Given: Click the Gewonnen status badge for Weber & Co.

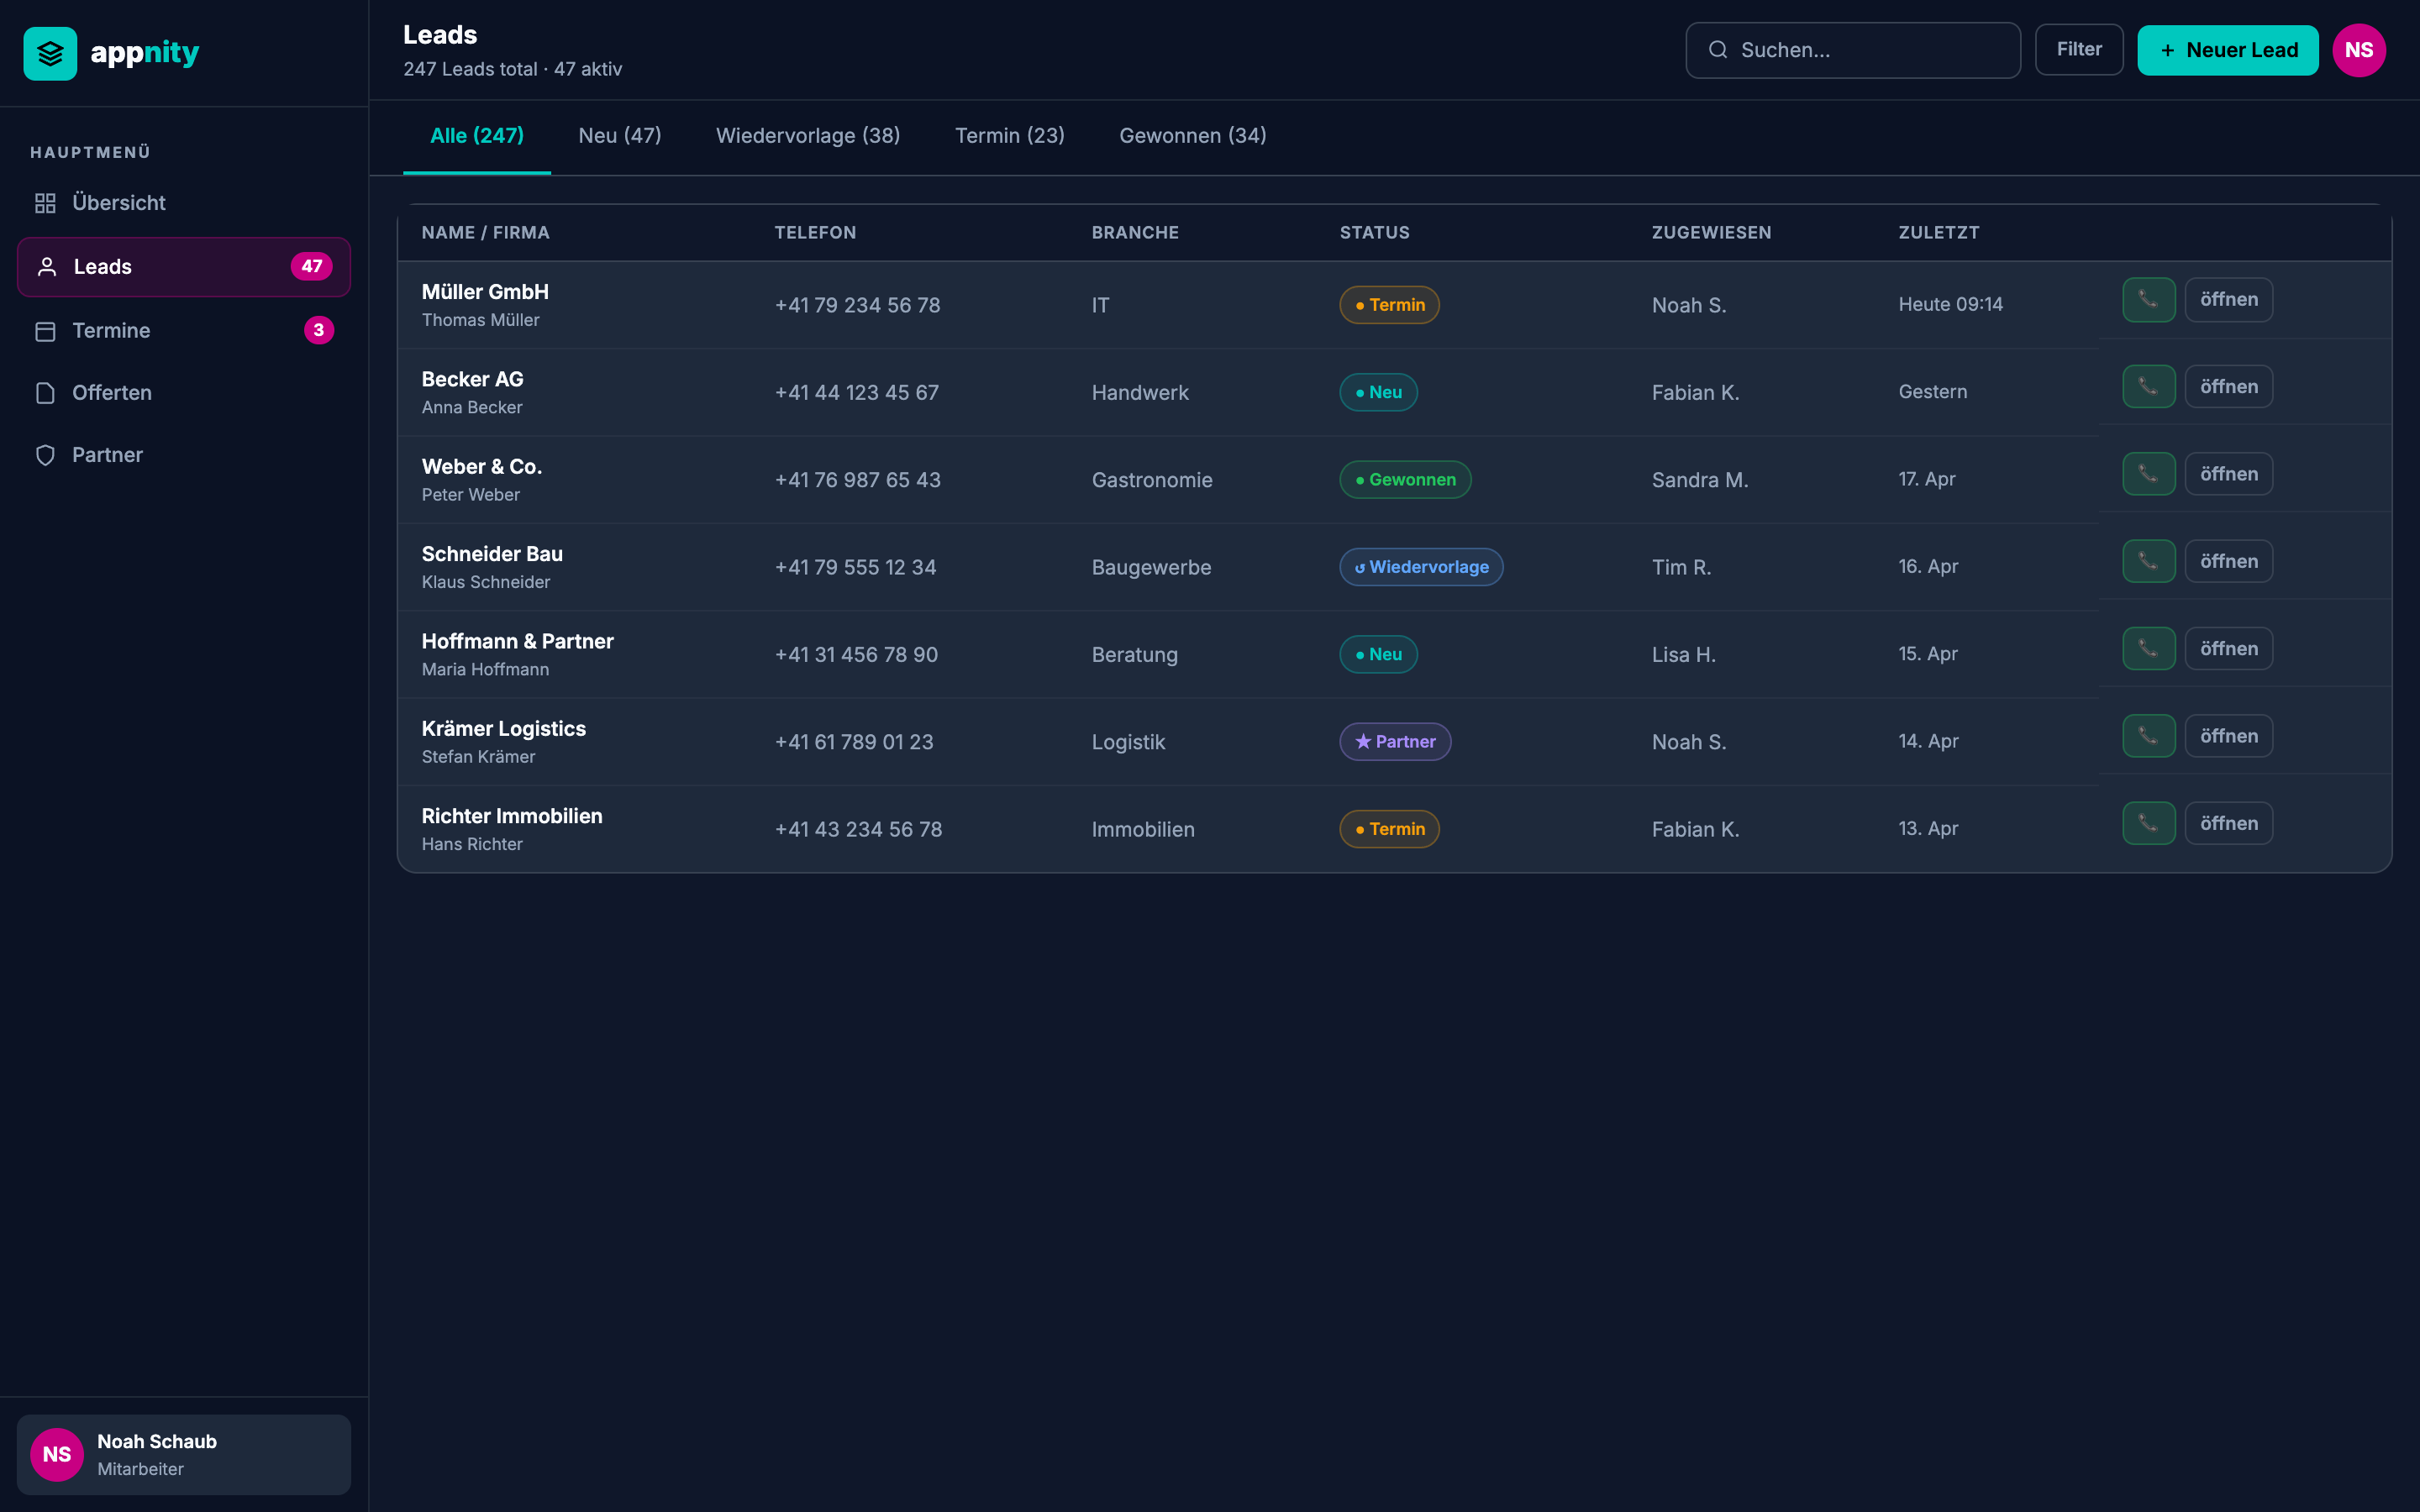Looking at the screenshot, I should pyautogui.click(x=1405, y=480).
